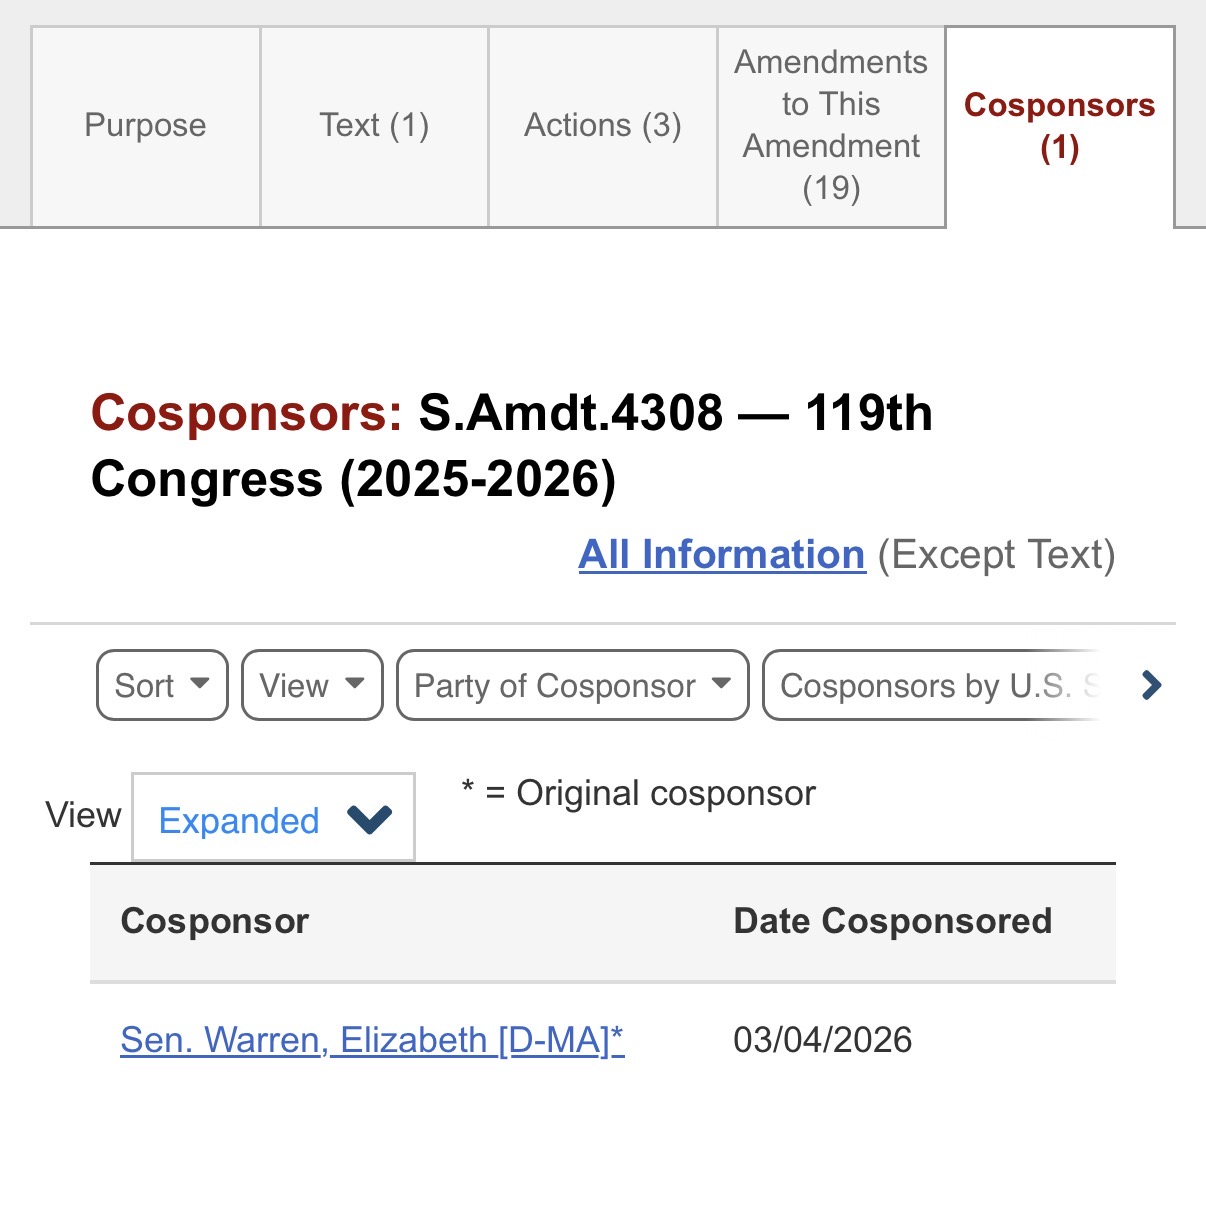1206x1205 pixels.
Task: Click the Cosponsor column header
Action: coord(215,922)
